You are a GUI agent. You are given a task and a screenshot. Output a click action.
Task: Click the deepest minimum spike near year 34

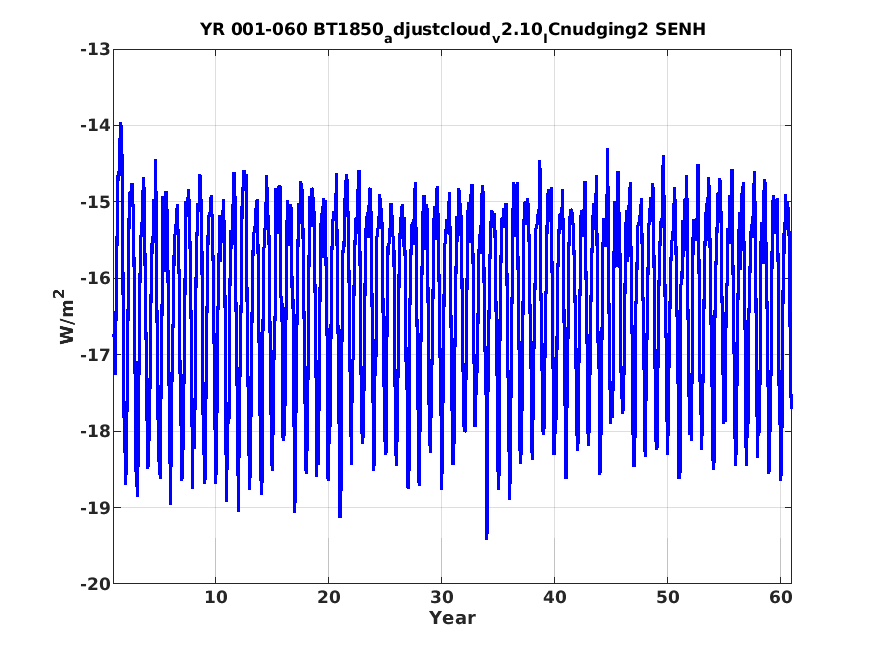pos(487,537)
